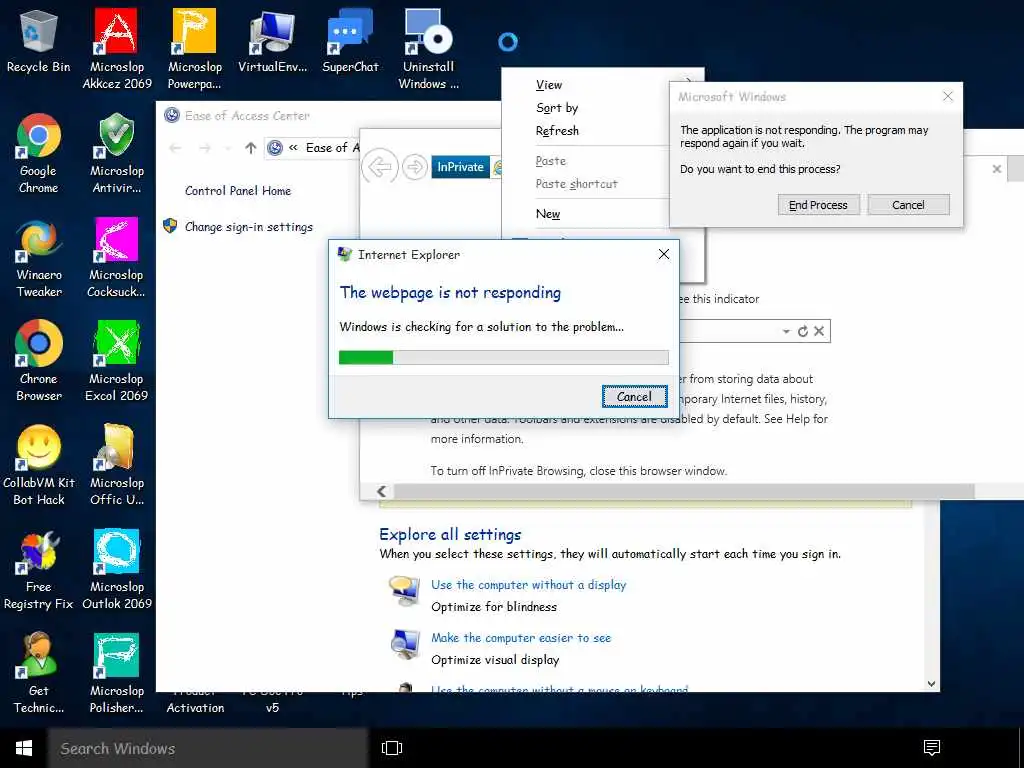Choose Sort by in the context menu
1024x768 pixels.
[557, 108]
